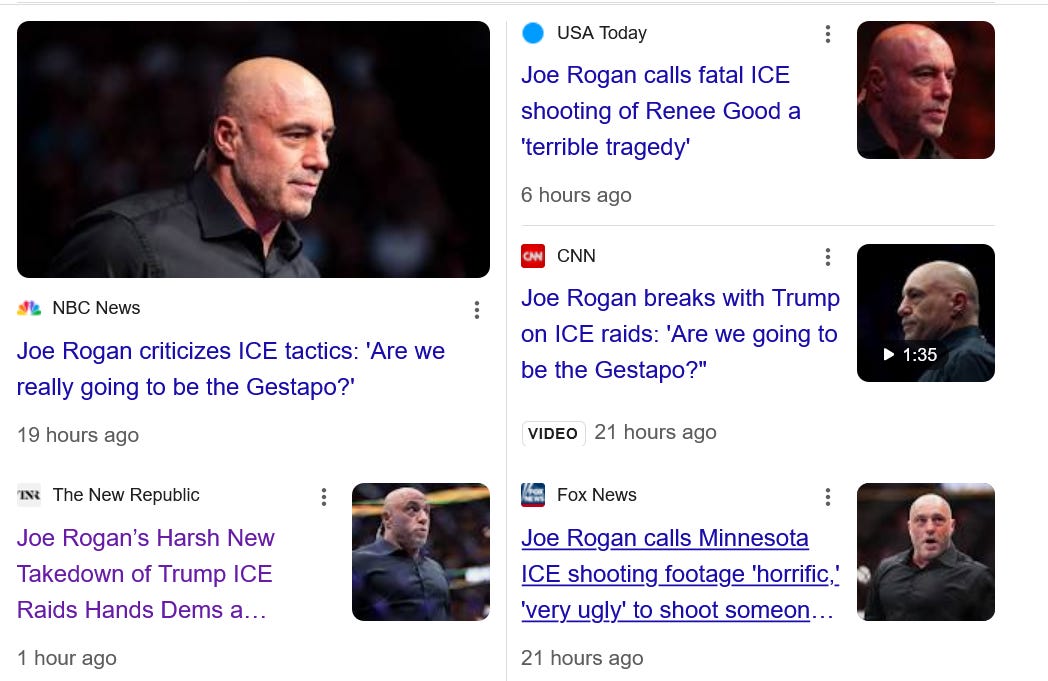Open the three-dot menu on the NBC News article
Screen dimensions: 1048x681
(x=477, y=310)
